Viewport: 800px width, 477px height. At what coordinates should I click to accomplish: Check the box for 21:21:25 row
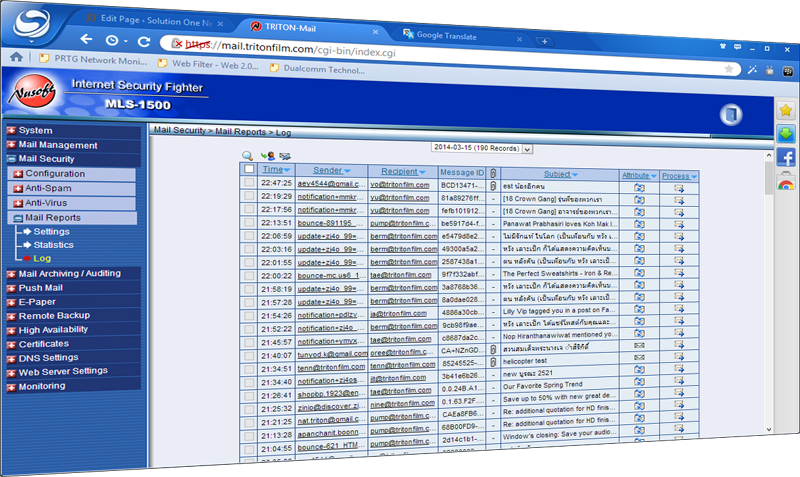pyautogui.click(x=248, y=422)
